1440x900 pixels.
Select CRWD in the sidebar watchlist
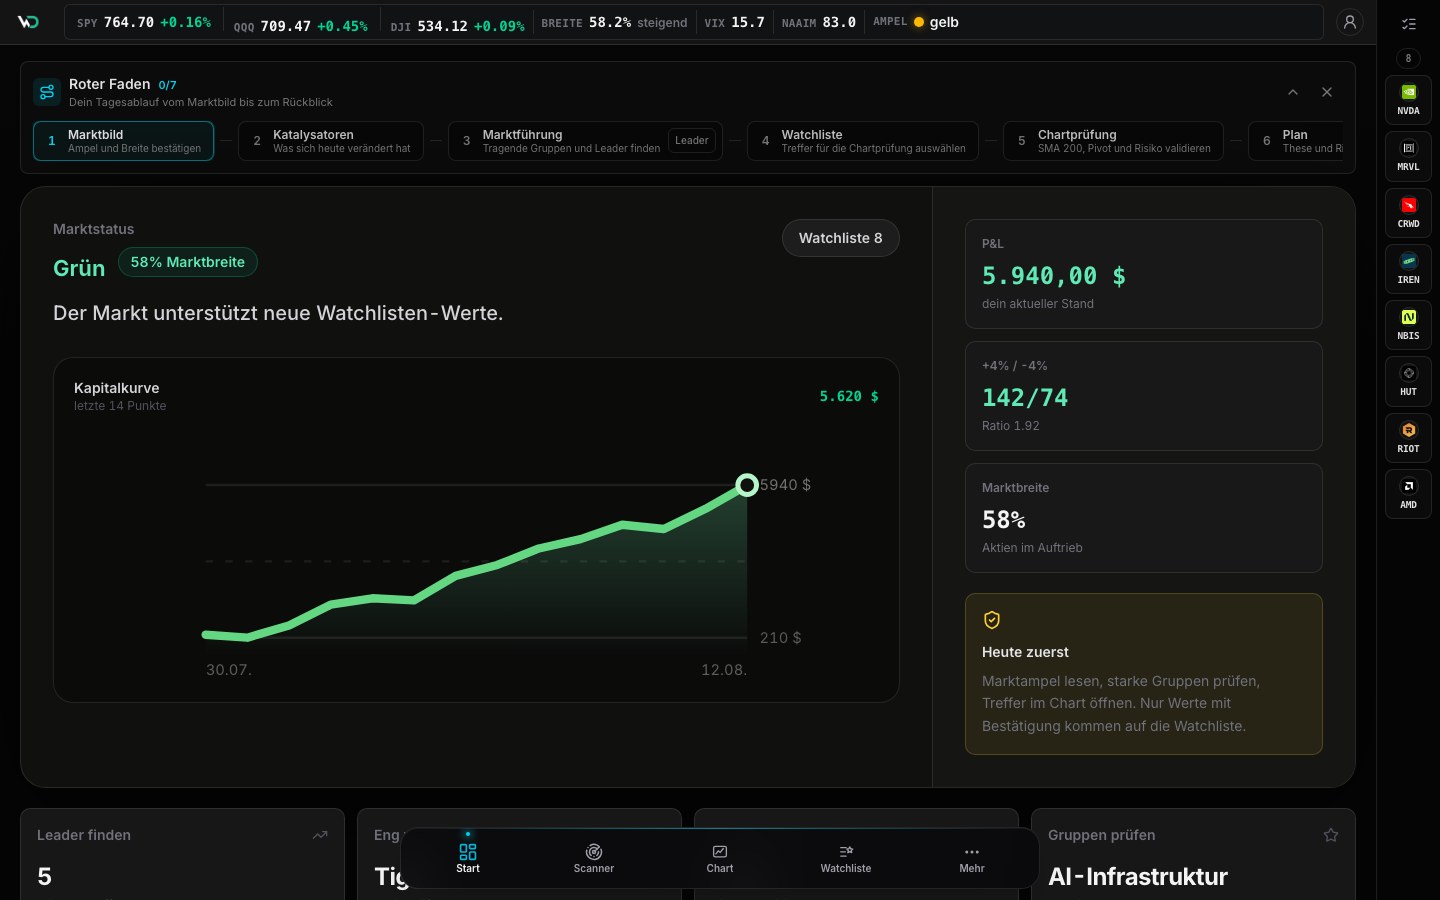[1408, 213]
